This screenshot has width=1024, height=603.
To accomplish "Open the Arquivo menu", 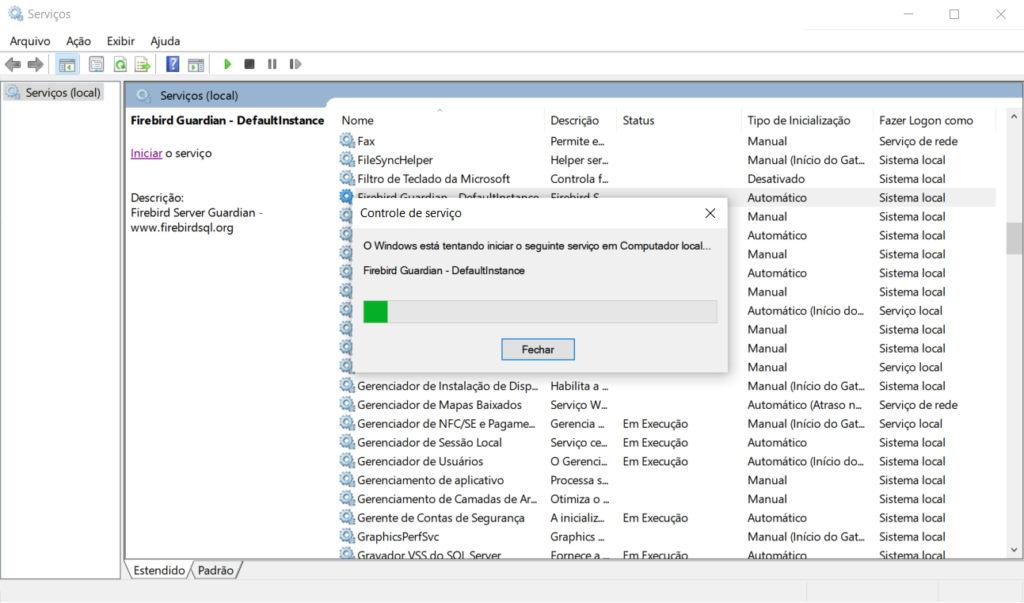I will click(x=29, y=41).
